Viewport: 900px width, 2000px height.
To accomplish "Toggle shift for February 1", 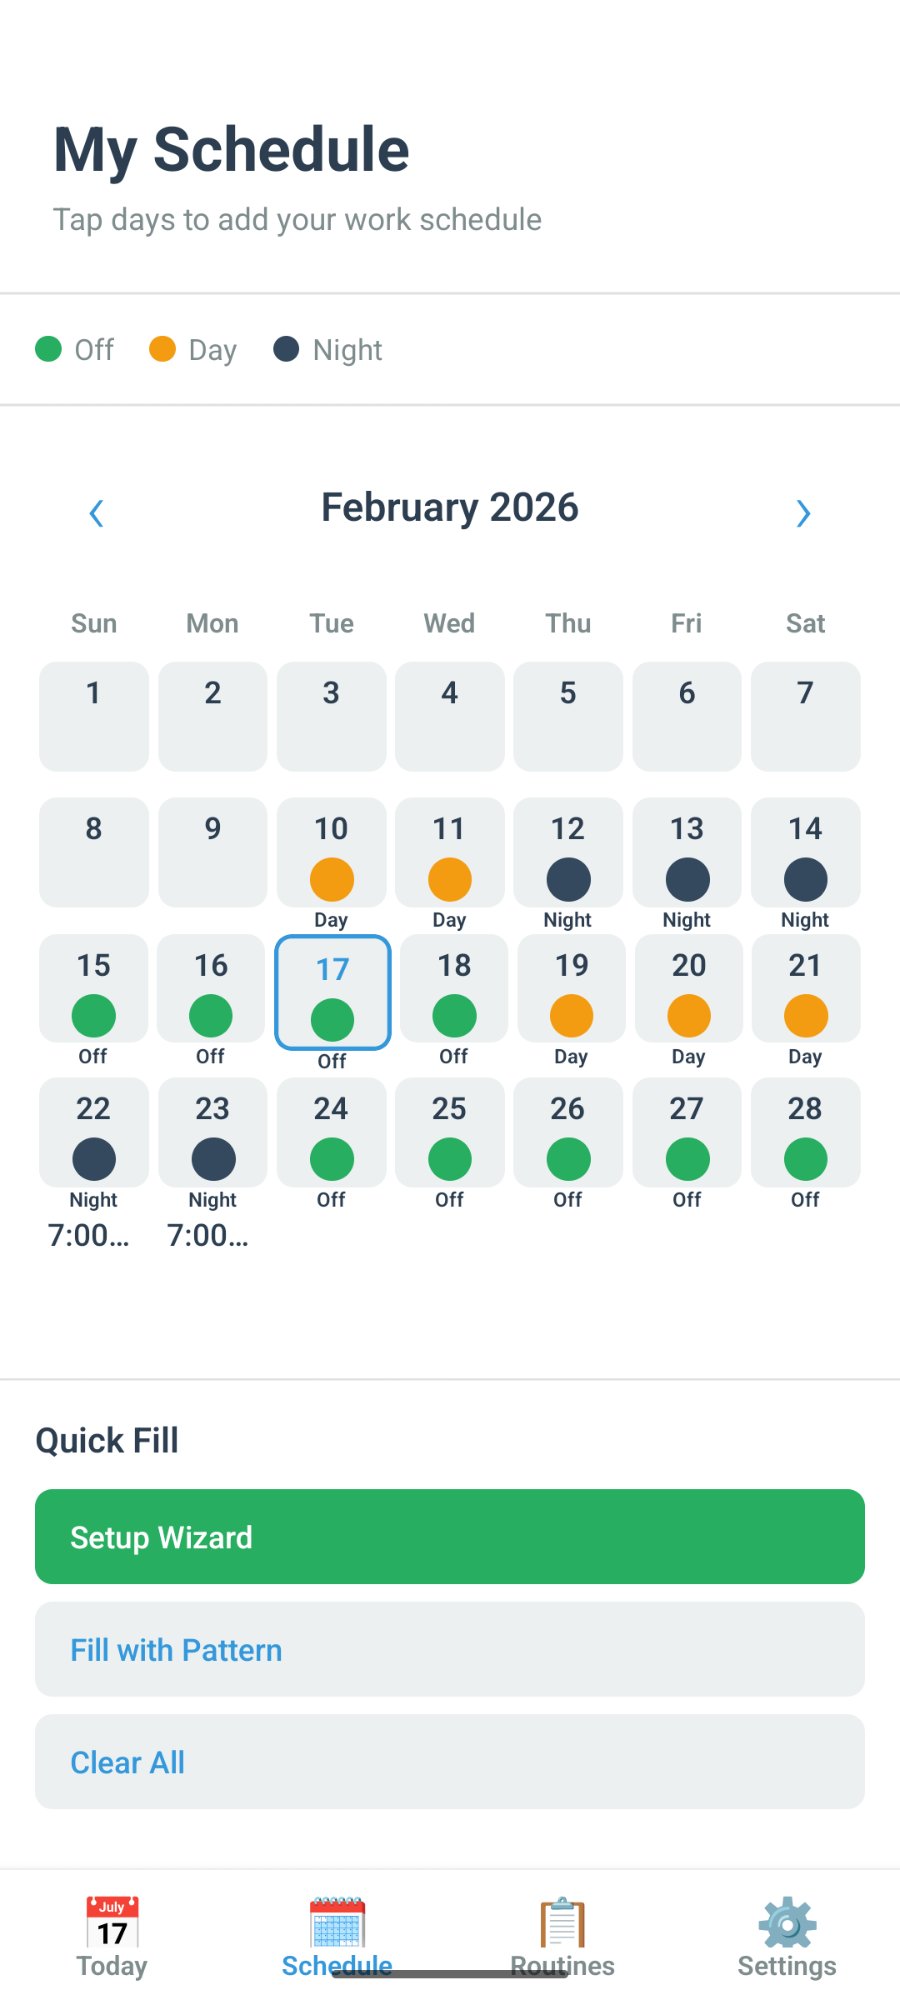I will (x=94, y=716).
